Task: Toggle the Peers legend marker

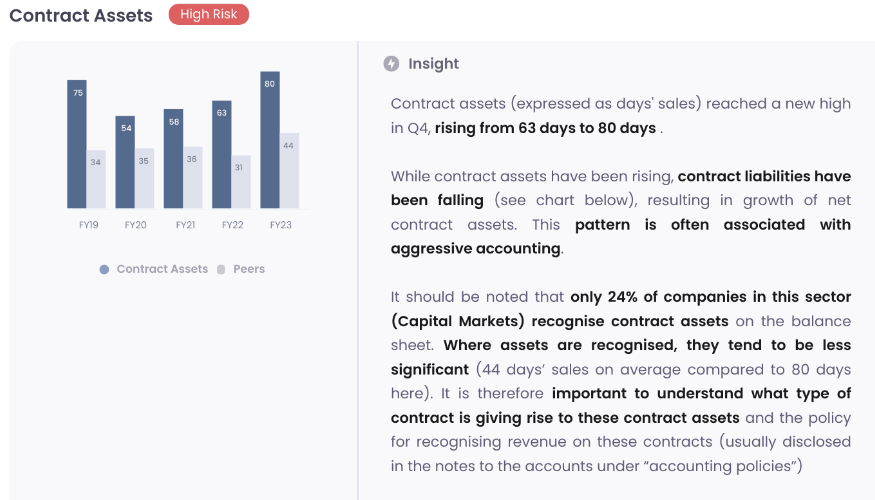Action: coord(221,270)
